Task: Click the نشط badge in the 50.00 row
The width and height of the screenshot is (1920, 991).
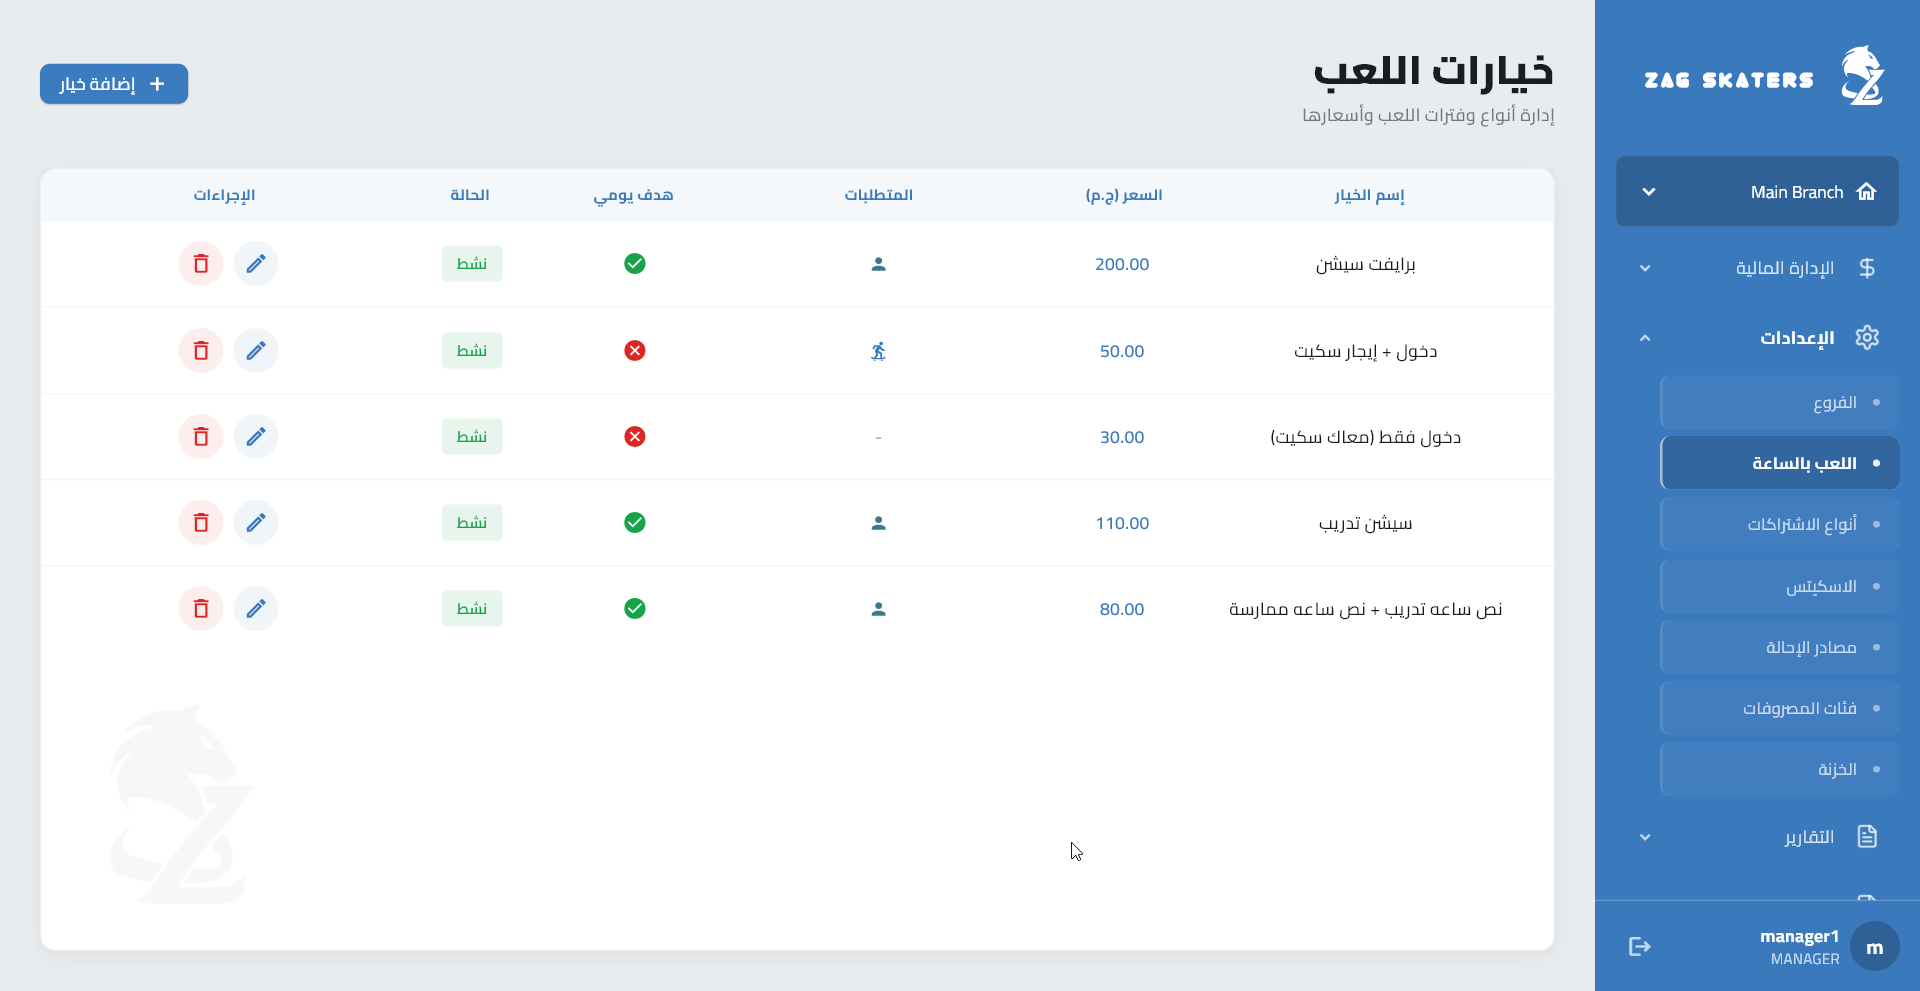Action: [472, 351]
